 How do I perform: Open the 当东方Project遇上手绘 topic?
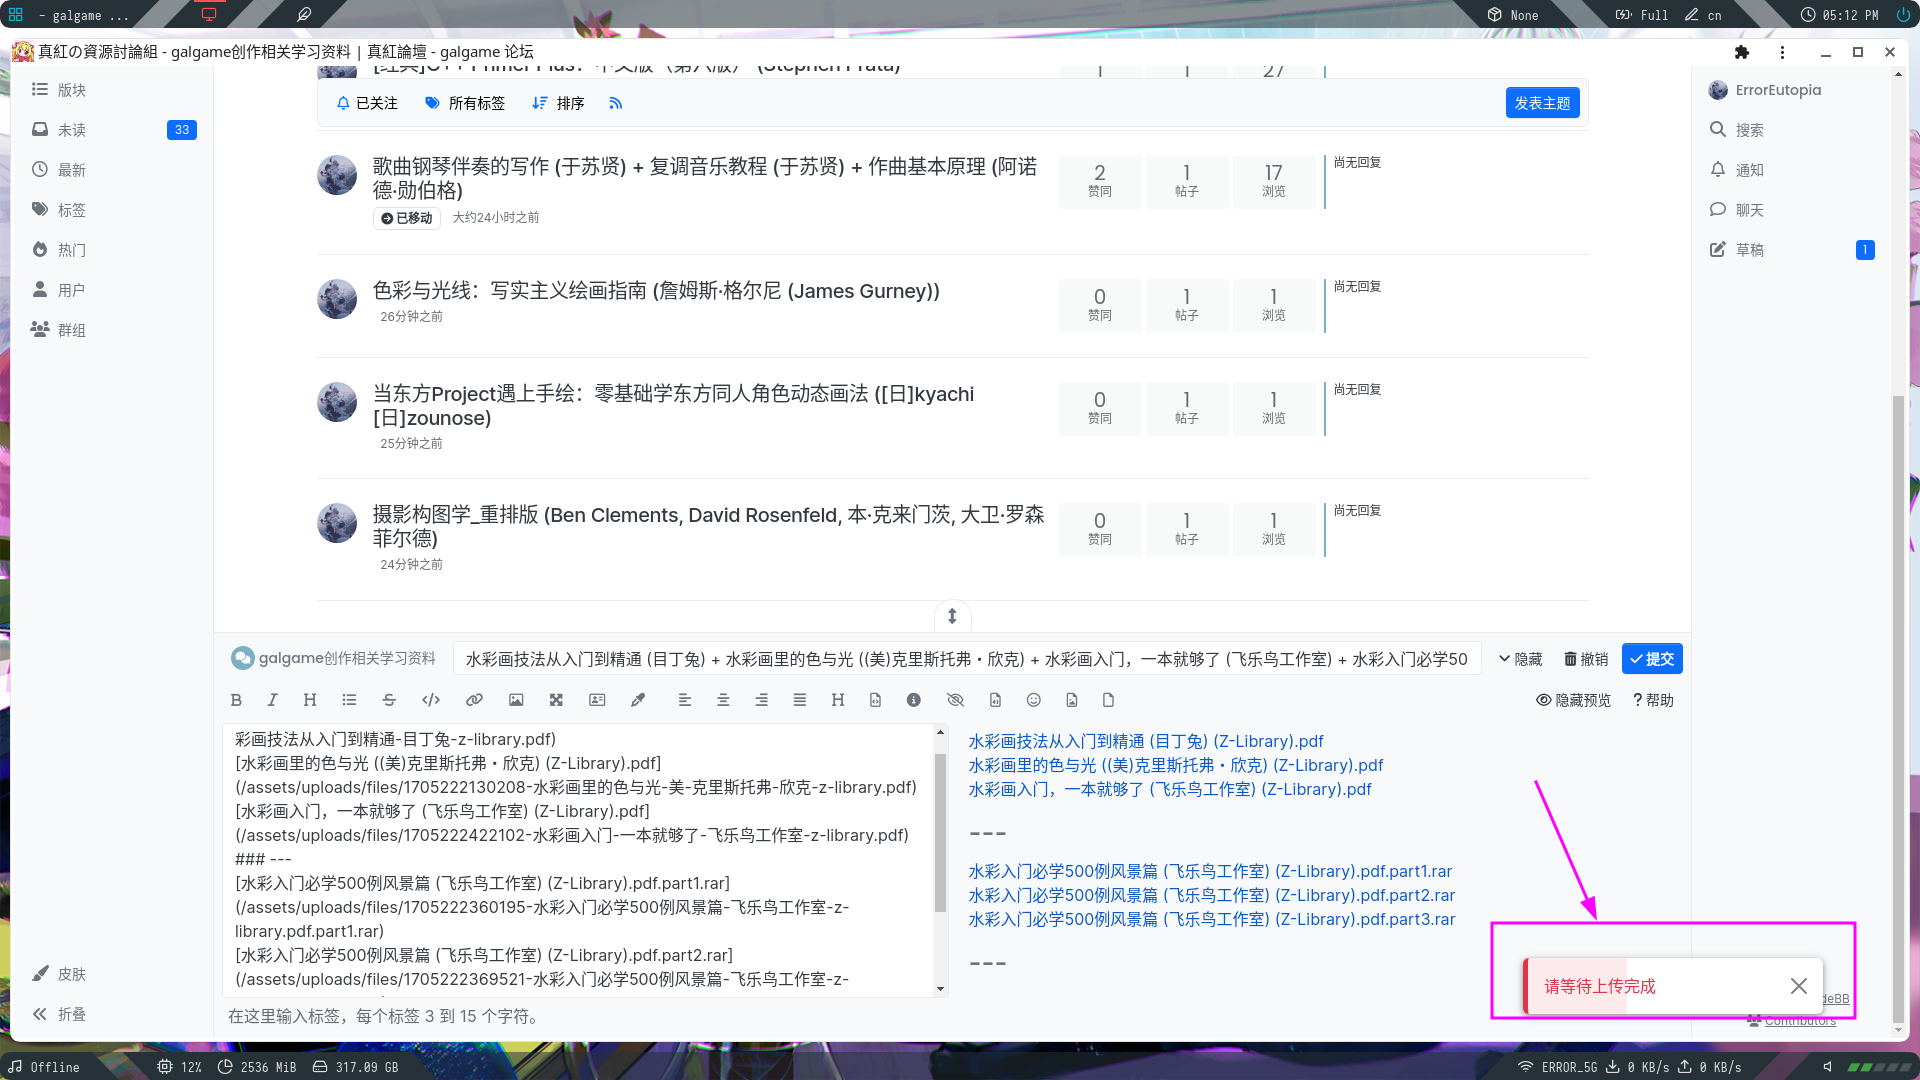coord(673,406)
